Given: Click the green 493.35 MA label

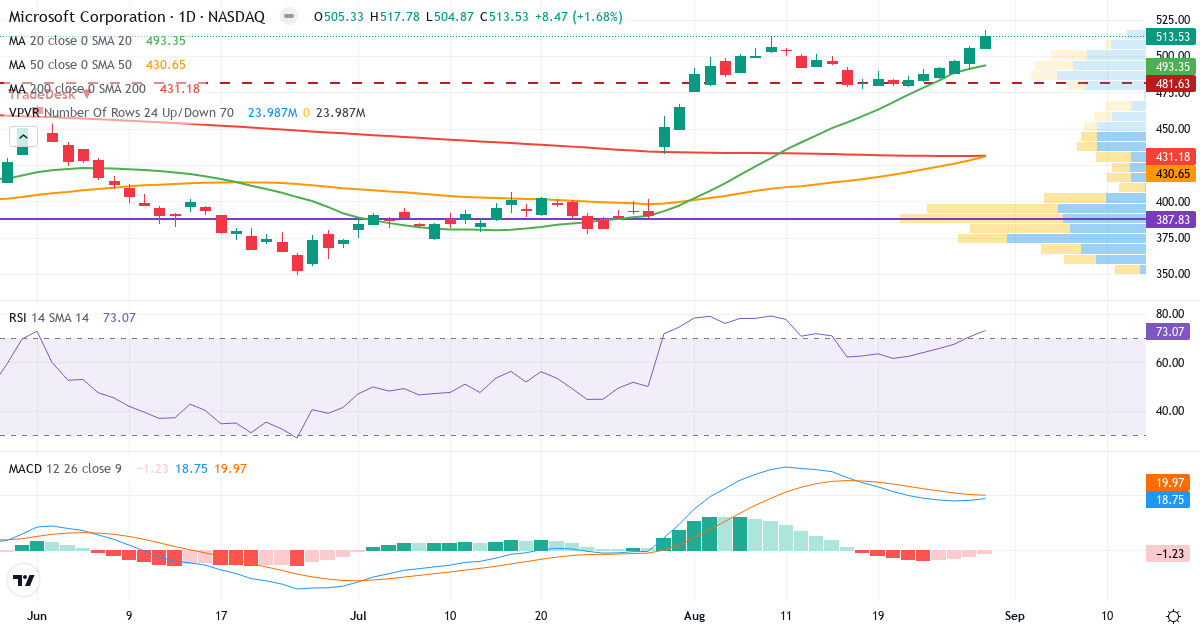Looking at the screenshot, I should 1171,66.
